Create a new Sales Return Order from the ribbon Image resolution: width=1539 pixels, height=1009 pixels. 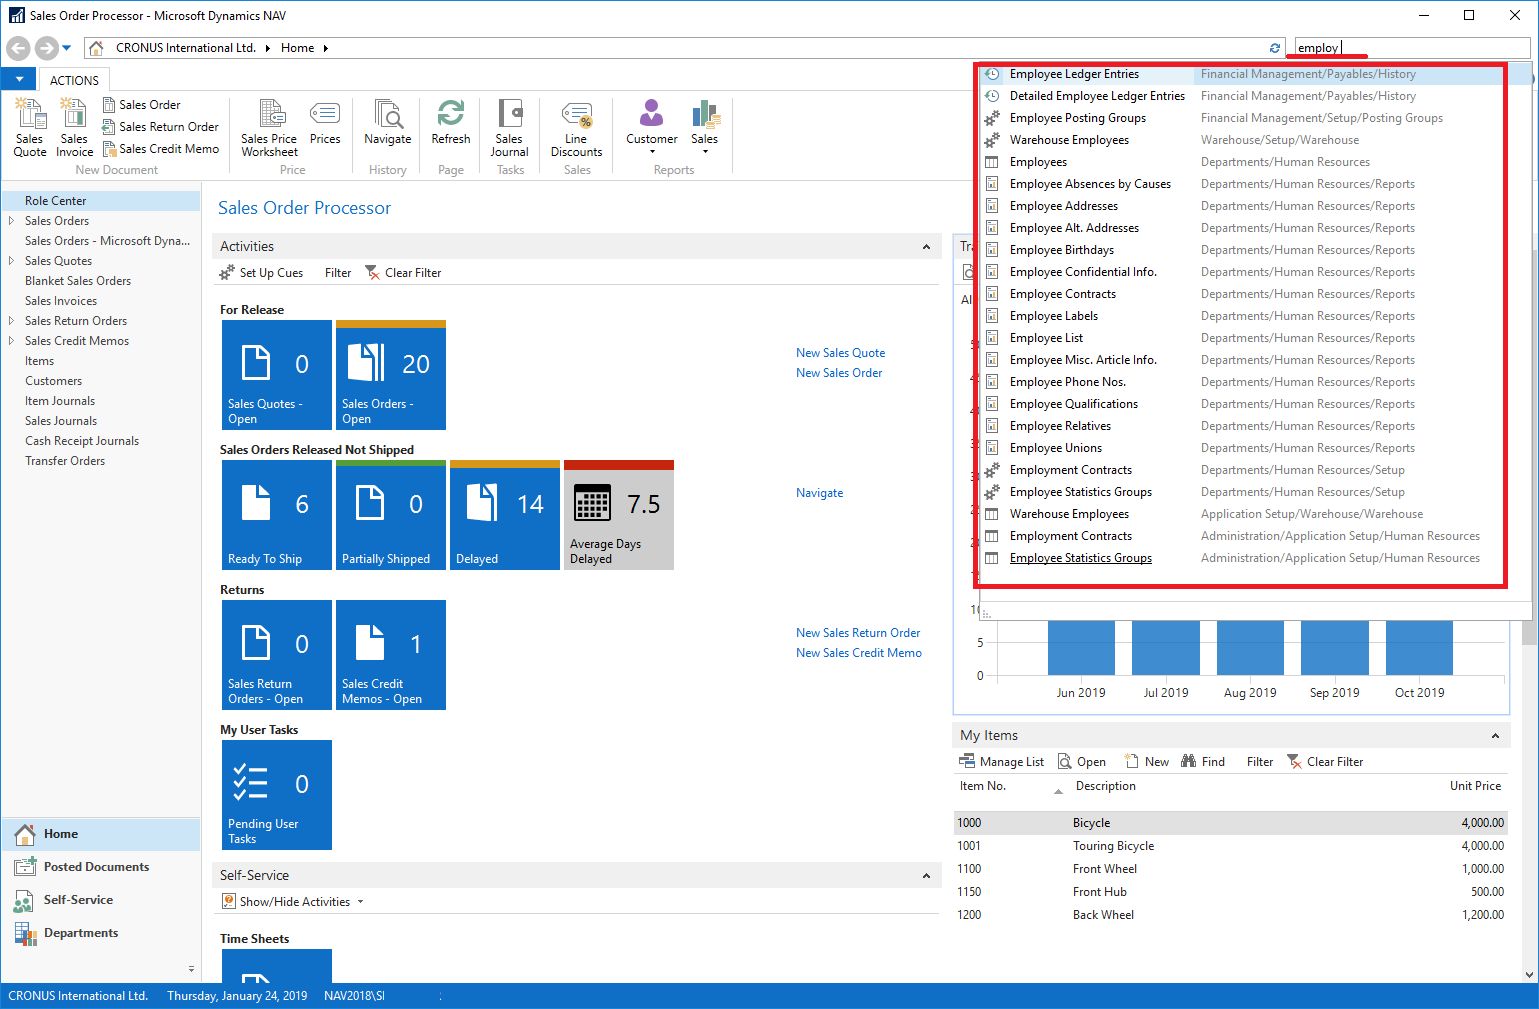(160, 127)
